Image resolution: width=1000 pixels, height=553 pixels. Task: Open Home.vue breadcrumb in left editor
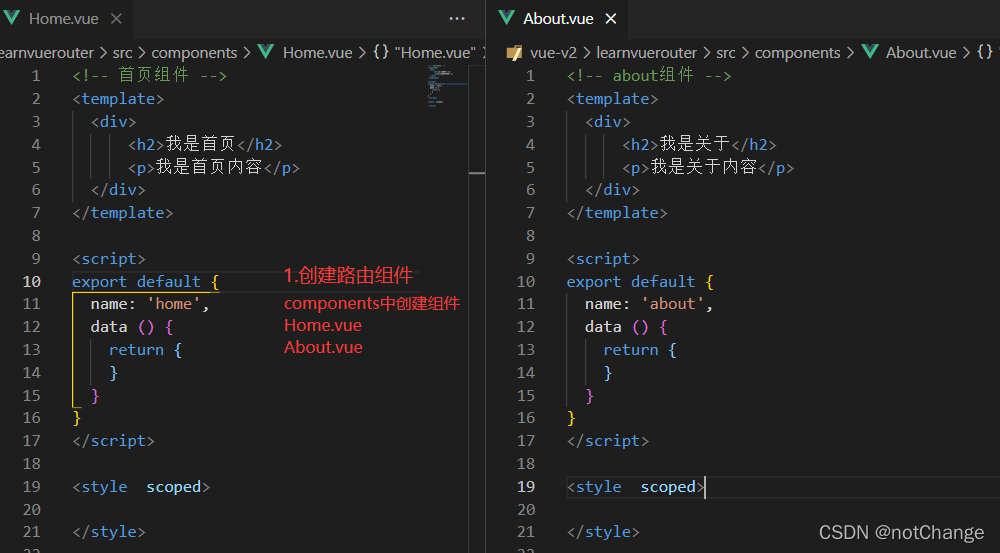(x=318, y=53)
